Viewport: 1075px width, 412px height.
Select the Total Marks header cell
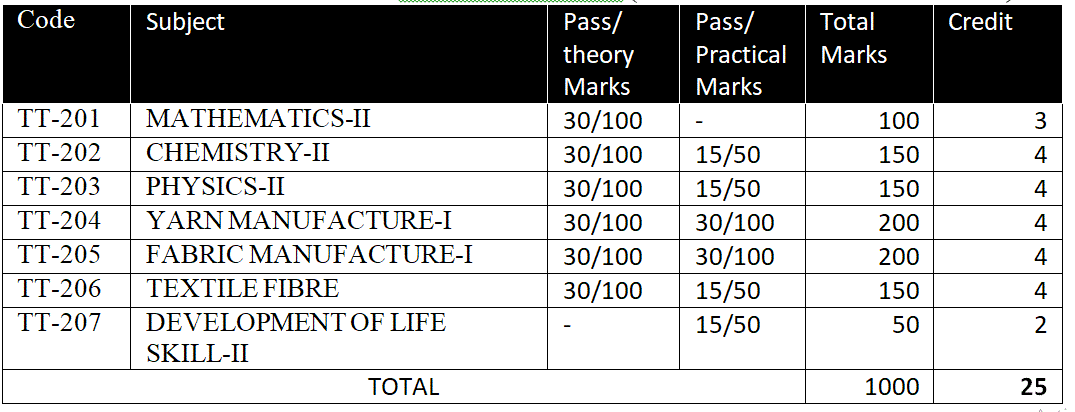[869, 53]
